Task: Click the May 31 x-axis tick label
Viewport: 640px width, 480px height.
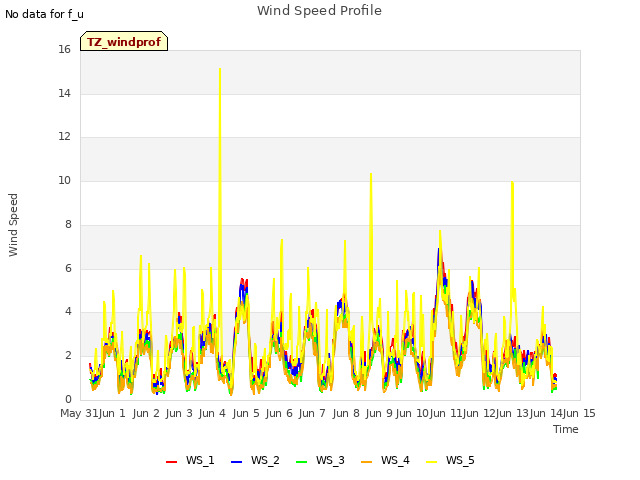Action: click(79, 413)
